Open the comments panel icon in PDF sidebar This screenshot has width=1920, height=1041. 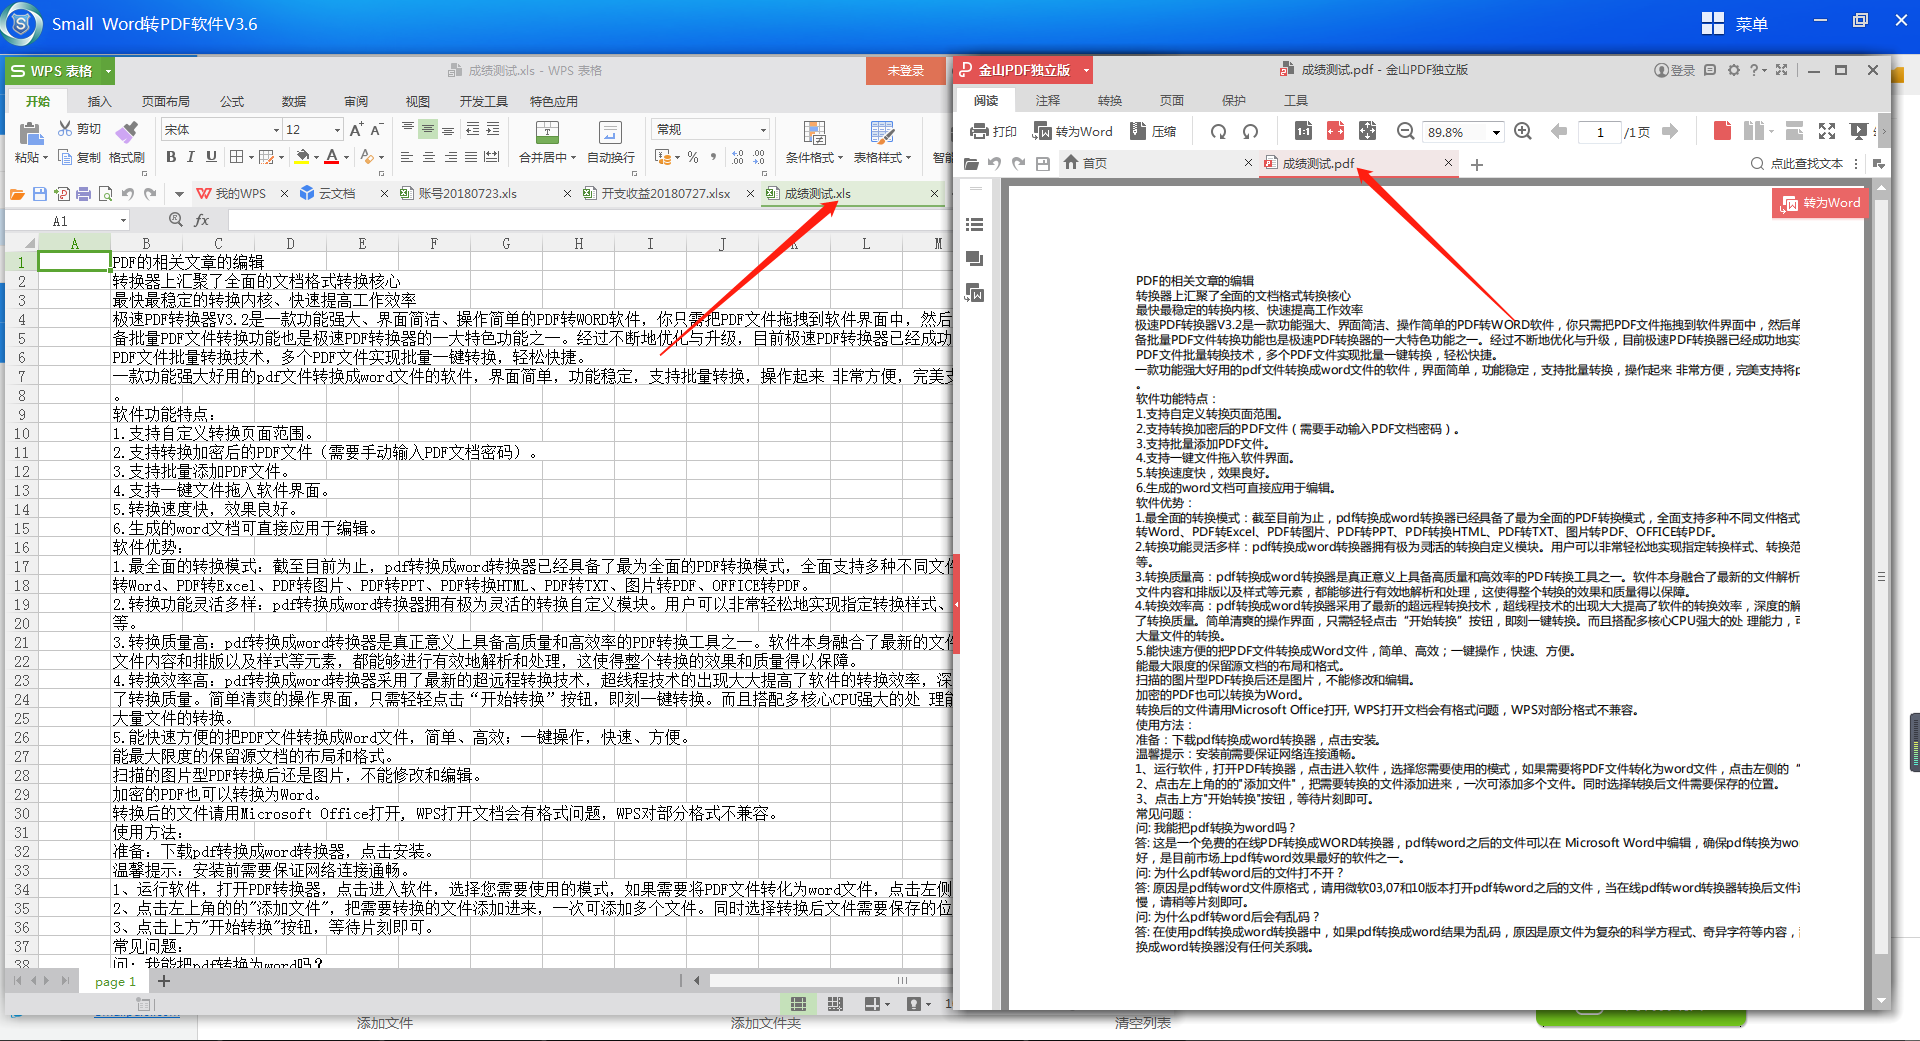click(974, 259)
